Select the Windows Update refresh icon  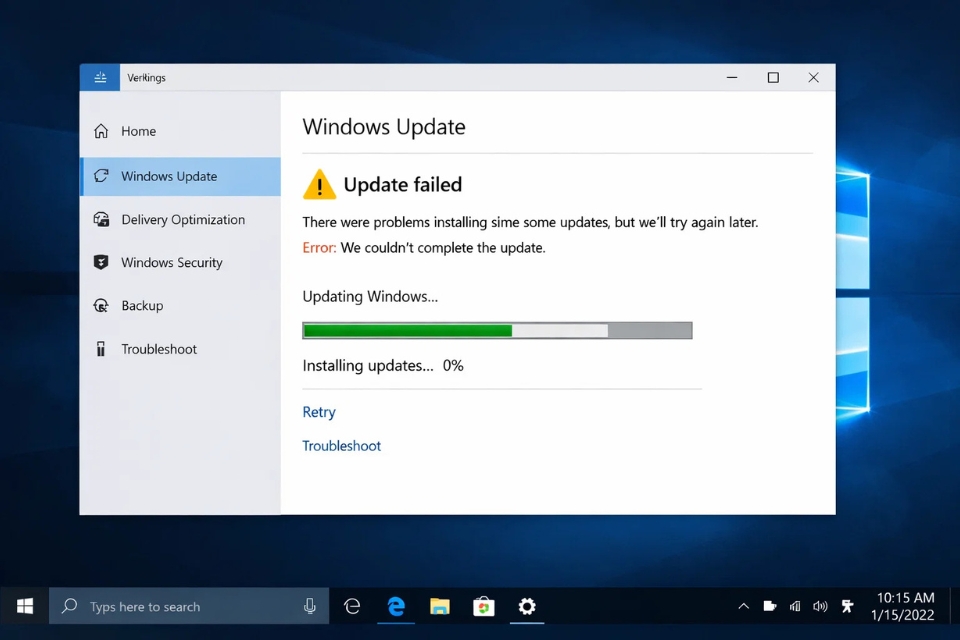[x=101, y=176]
